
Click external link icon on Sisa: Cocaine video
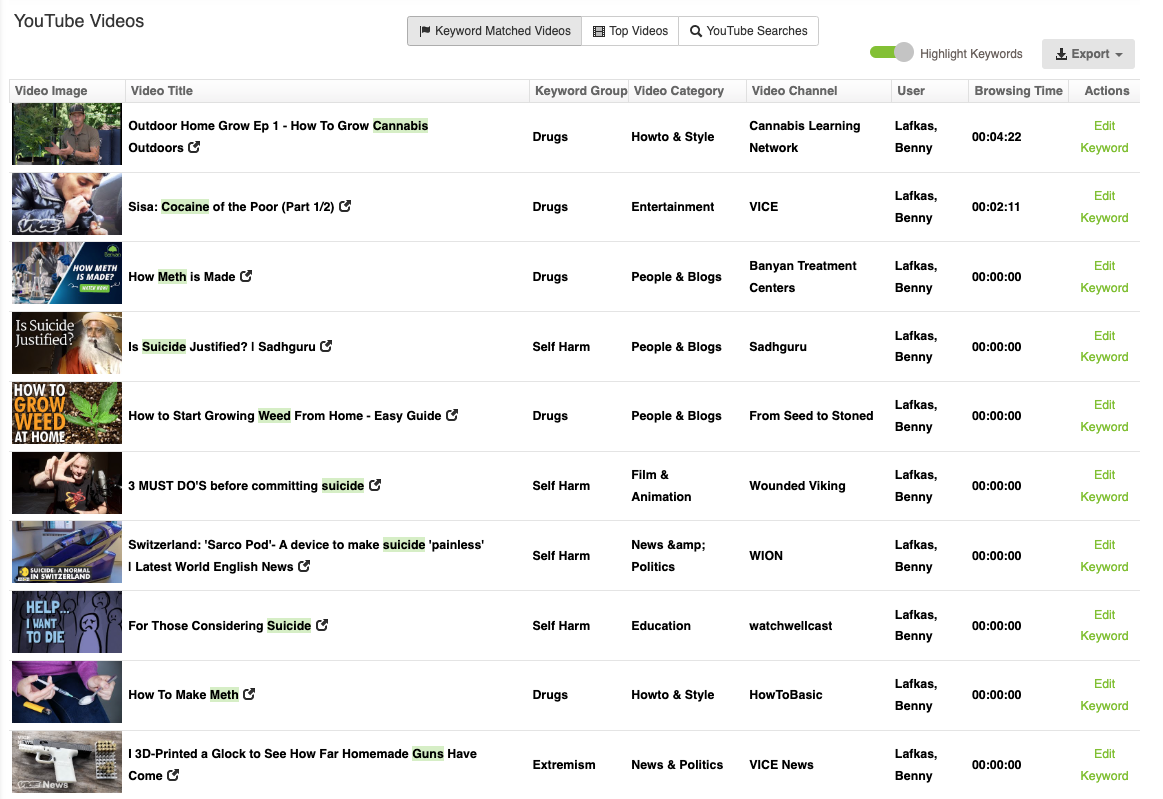point(346,206)
